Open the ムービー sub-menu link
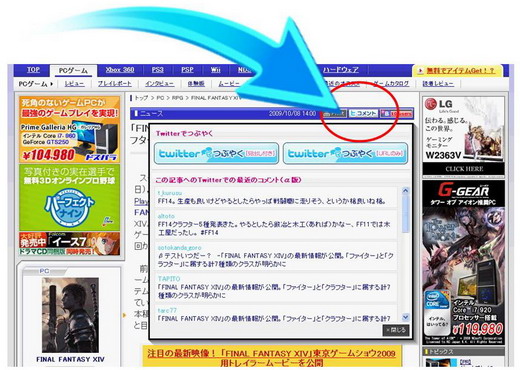 tap(229, 84)
